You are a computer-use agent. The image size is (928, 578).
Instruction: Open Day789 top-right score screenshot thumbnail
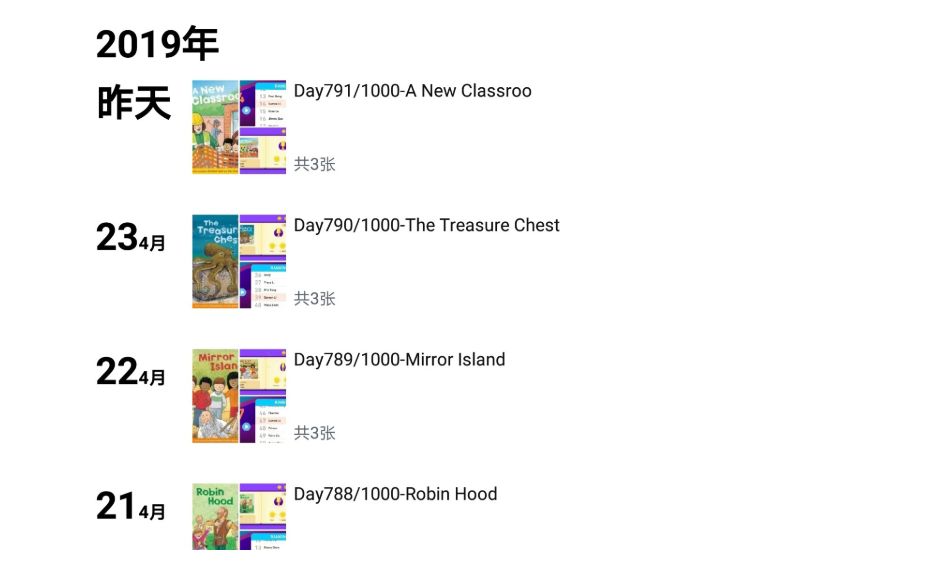pos(263,372)
